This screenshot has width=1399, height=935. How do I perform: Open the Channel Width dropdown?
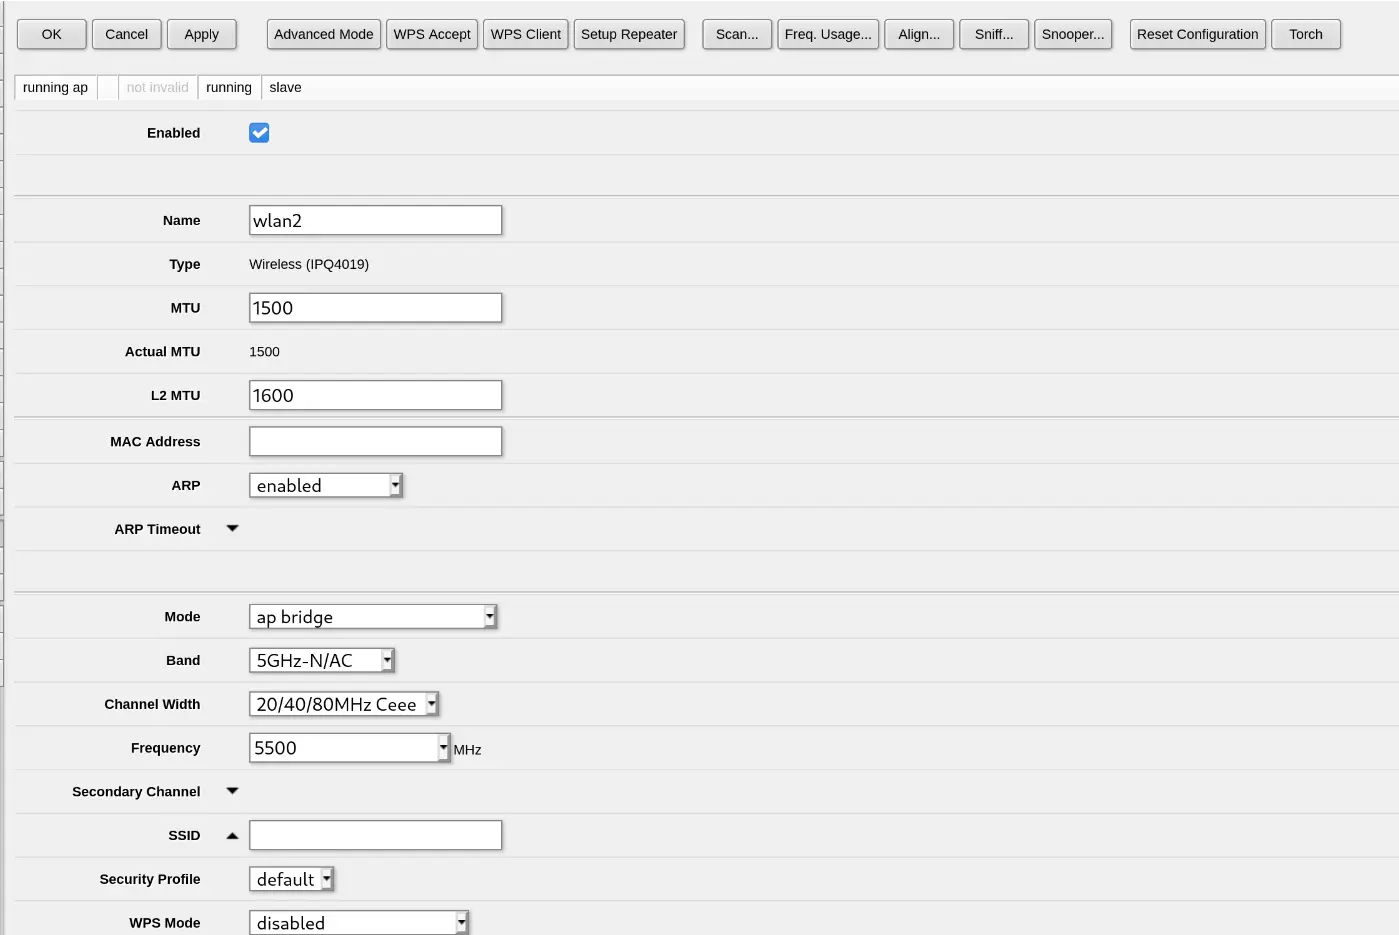[343, 704]
